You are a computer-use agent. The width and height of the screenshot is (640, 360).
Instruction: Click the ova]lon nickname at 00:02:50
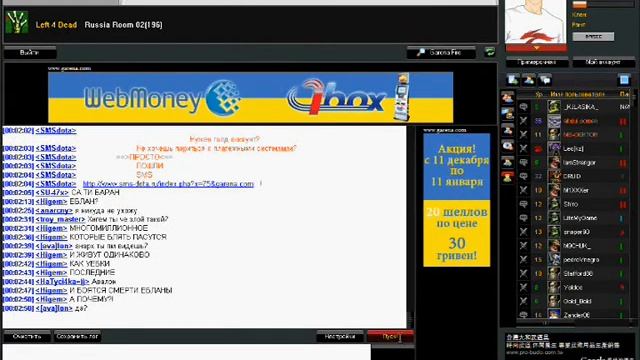[x=54, y=309]
